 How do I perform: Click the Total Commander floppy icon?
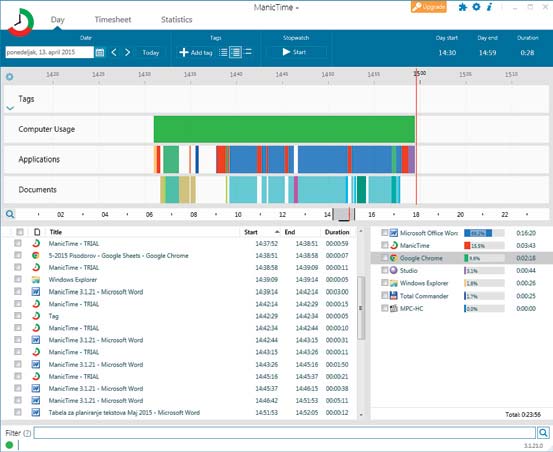(x=394, y=295)
